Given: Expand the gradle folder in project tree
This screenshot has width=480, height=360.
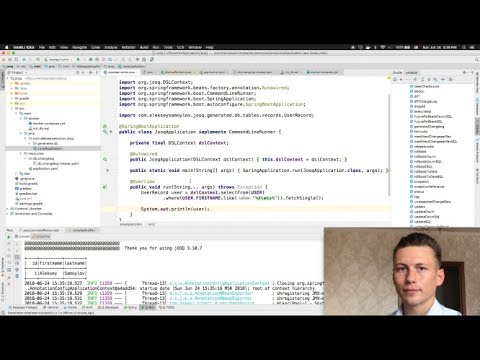Looking at the screenshot, I should (12, 98).
